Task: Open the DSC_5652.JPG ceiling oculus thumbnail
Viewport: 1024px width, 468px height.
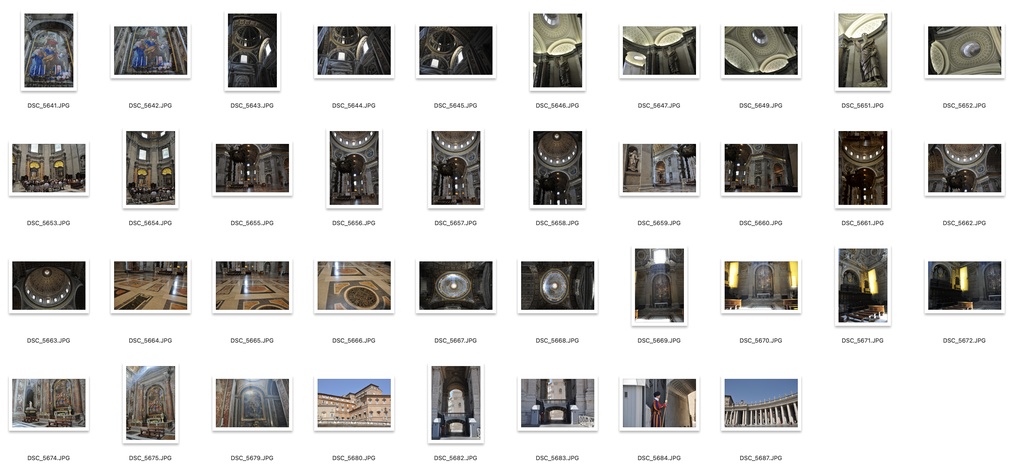Action: 965,50
